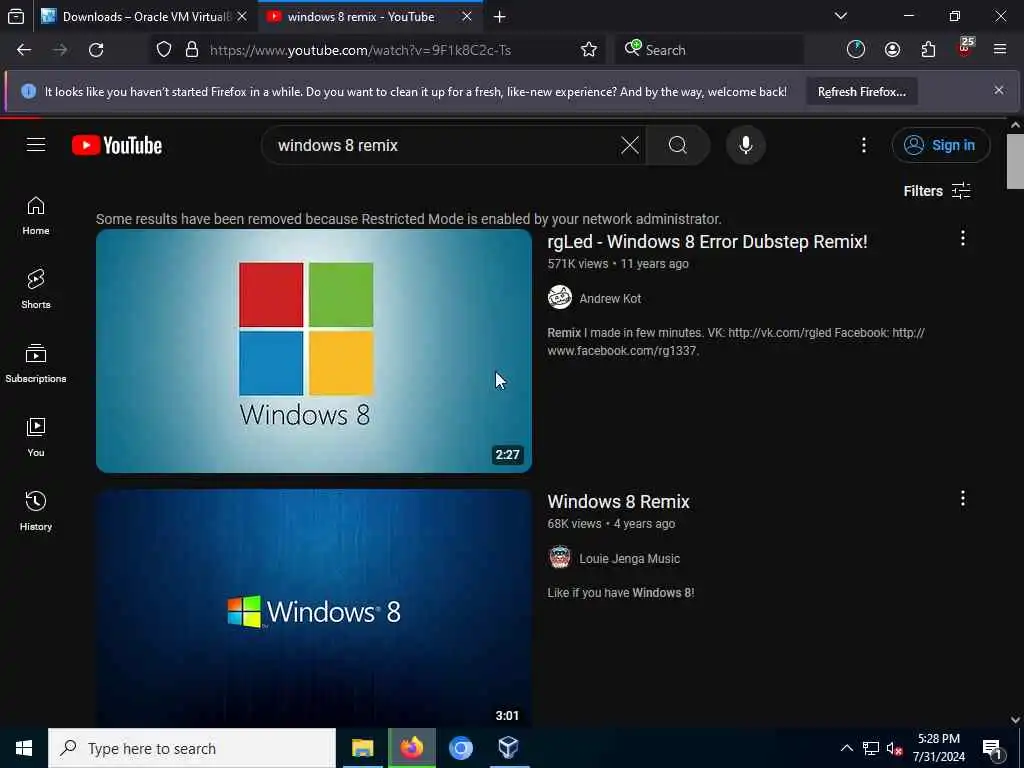Viewport: 1024px width, 768px height.
Task: Click the YouTube logo
Action: 117,145
